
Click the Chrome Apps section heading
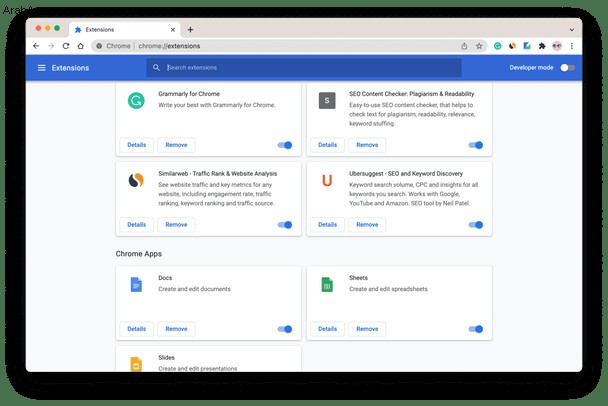point(138,254)
